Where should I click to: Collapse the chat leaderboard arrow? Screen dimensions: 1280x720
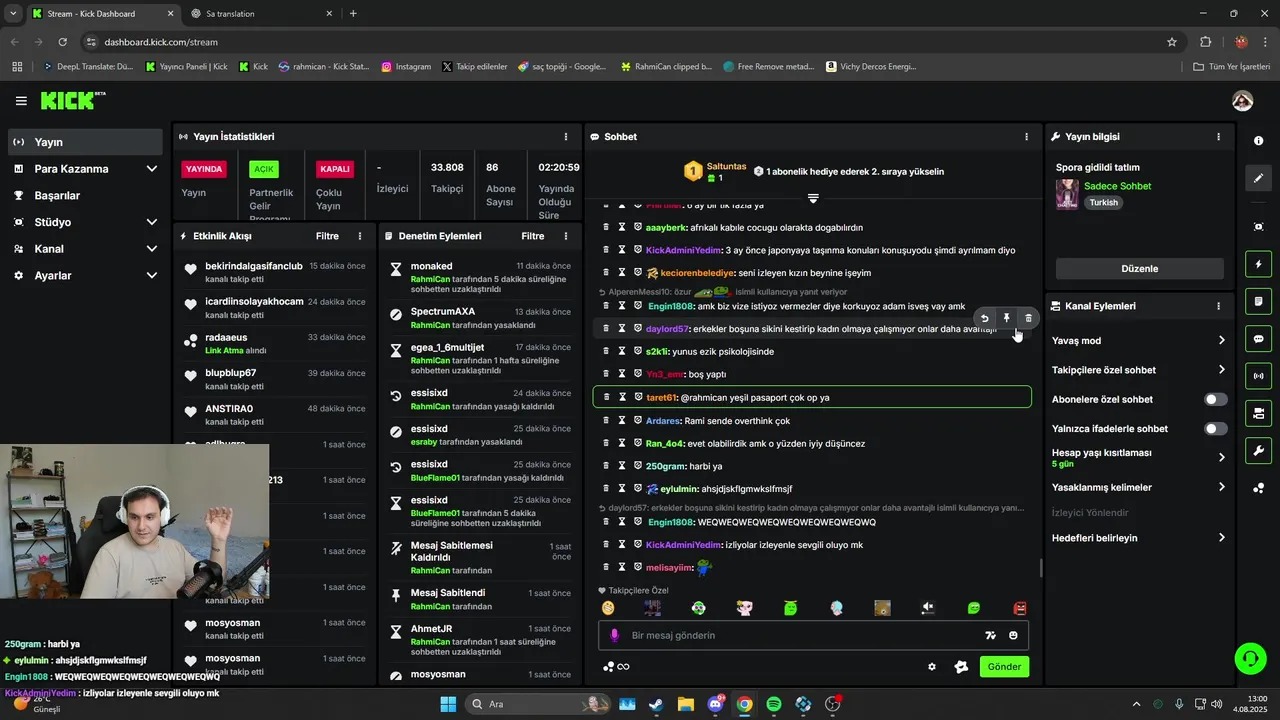click(x=813, y=199)
